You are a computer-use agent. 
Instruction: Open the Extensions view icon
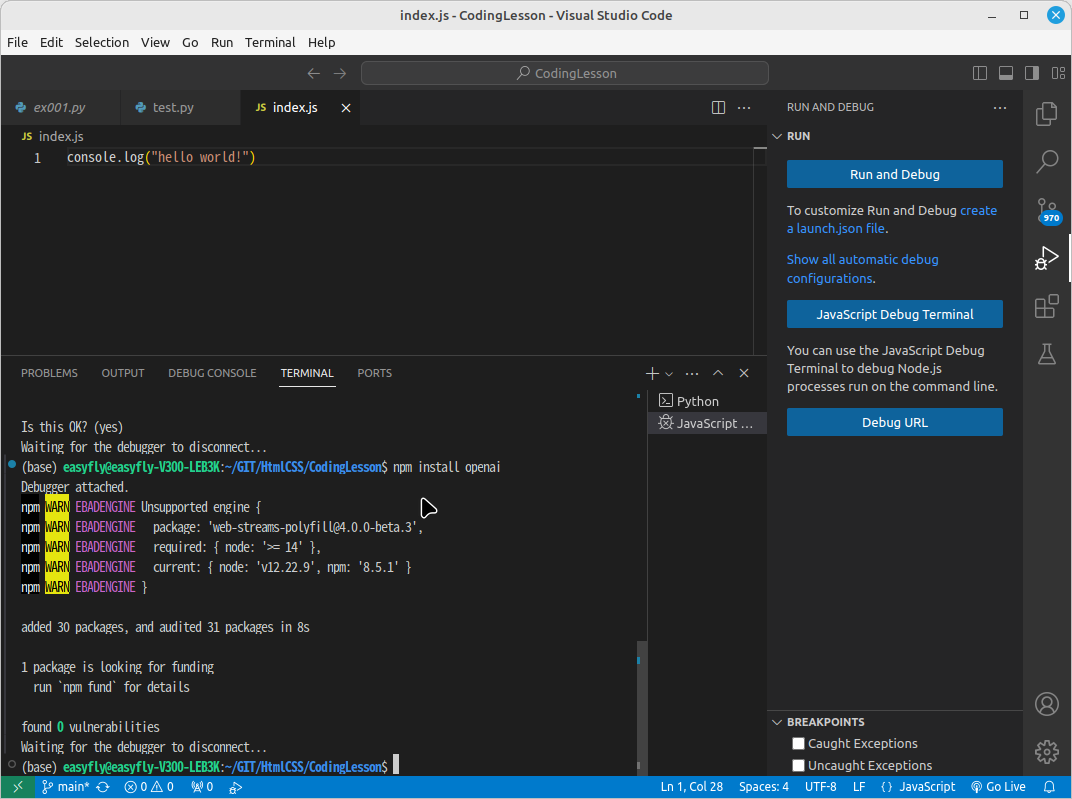pos(1046,306)
